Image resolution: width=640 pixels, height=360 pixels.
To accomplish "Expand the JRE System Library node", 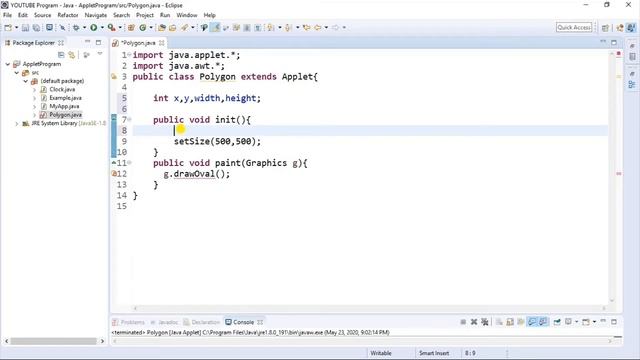I will 17,123.
